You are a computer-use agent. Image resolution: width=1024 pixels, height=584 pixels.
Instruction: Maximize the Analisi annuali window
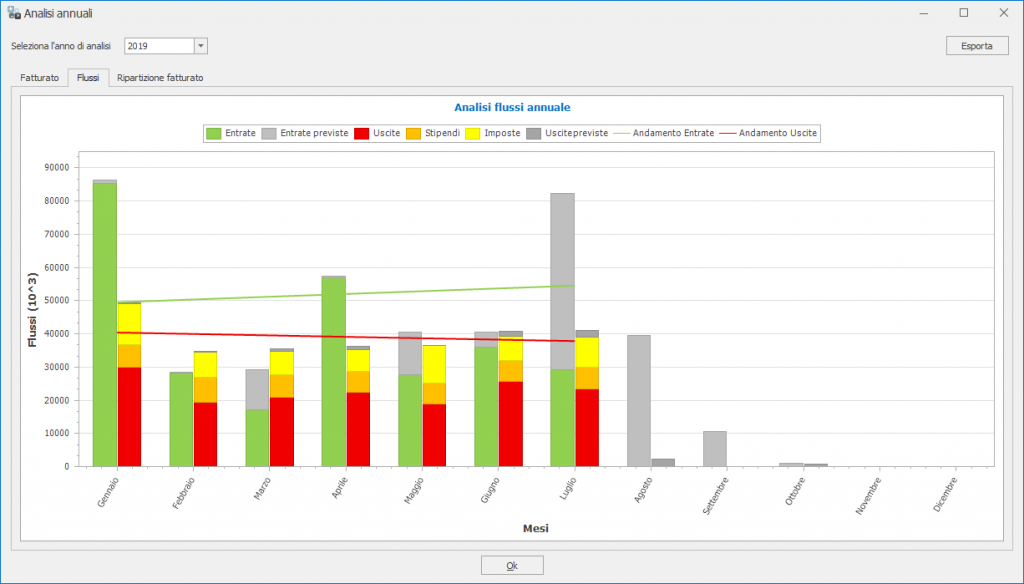pos(963,13)
